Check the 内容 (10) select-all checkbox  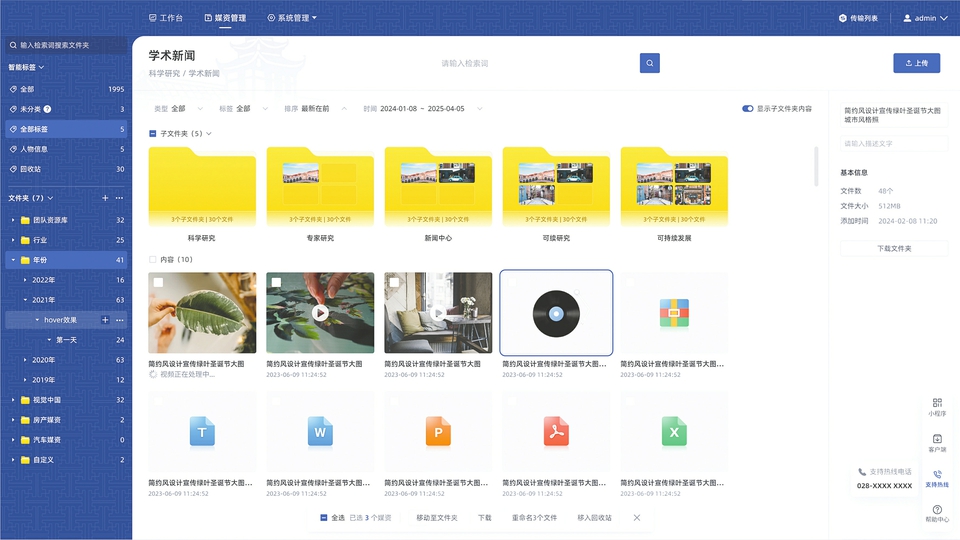click(153, 259)
